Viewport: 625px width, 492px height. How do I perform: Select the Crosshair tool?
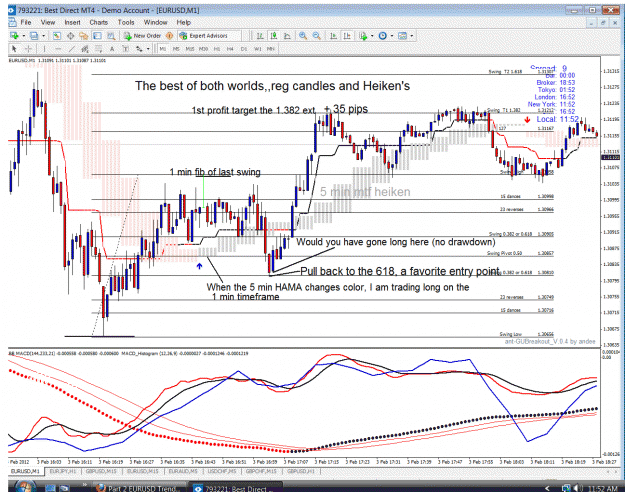28,49
